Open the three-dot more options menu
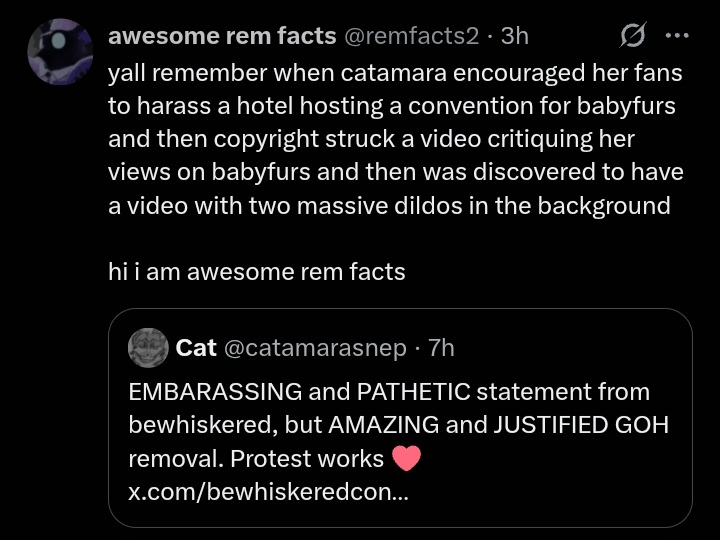Image resolution: width=720 pixels, height=540 pixels. 677,37
